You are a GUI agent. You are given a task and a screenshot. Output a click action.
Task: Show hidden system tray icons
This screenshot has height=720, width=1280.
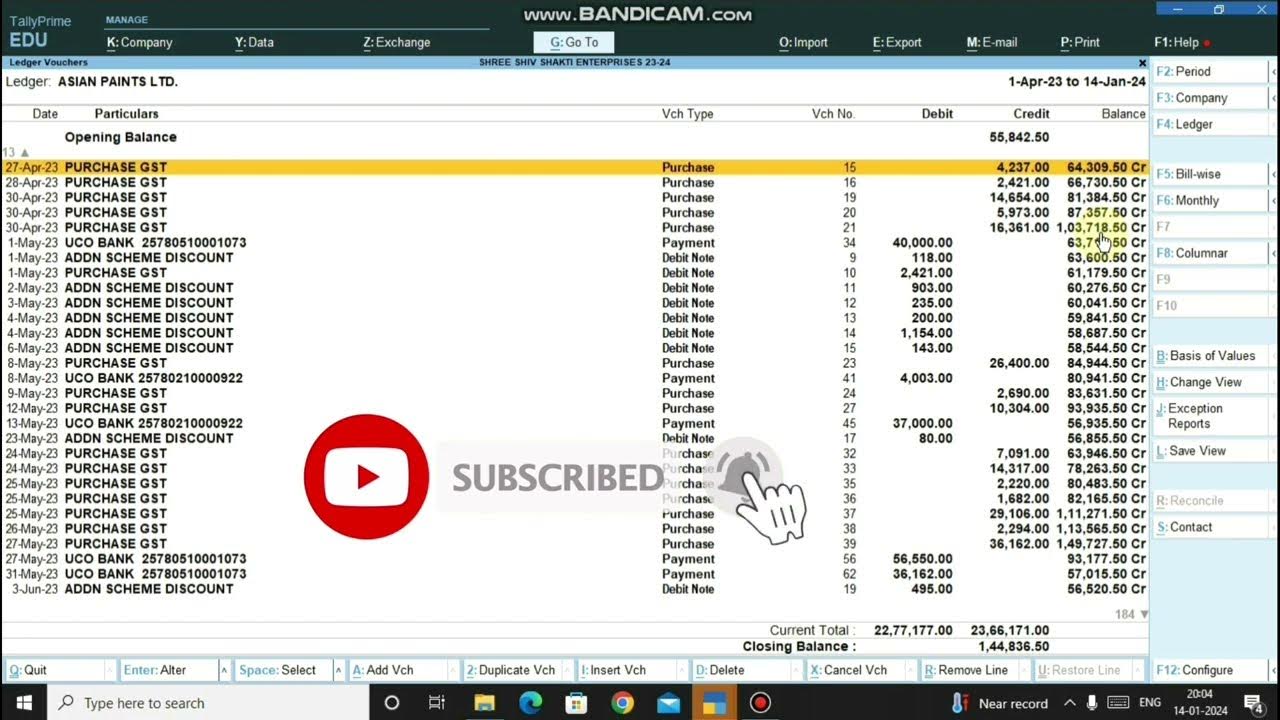point(1070,703)
